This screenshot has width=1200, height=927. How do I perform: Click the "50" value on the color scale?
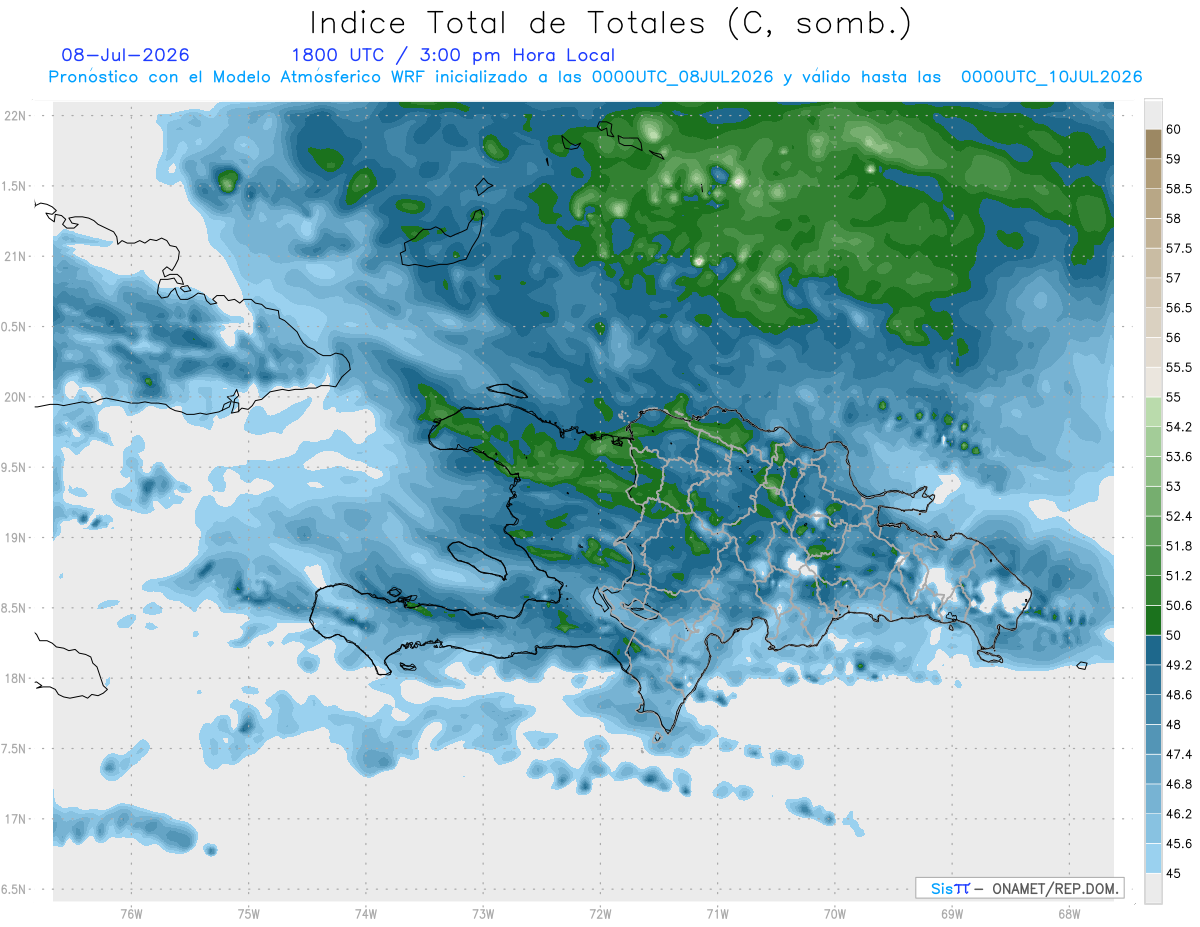1173,635
